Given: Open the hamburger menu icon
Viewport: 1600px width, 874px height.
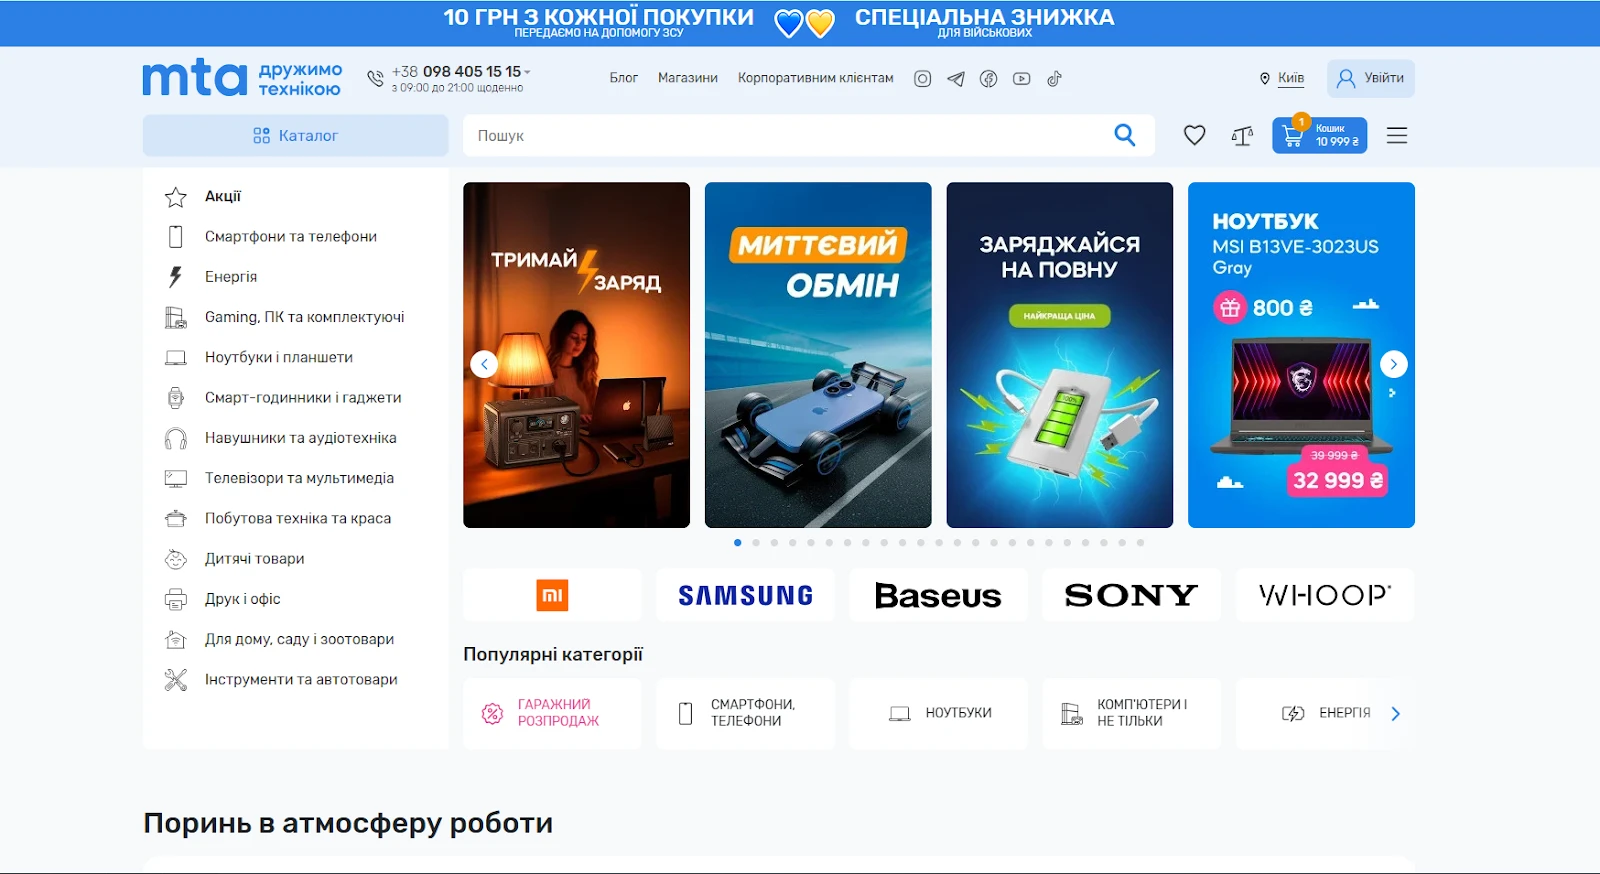Looking at the screenshot, I should point(1397,136).
